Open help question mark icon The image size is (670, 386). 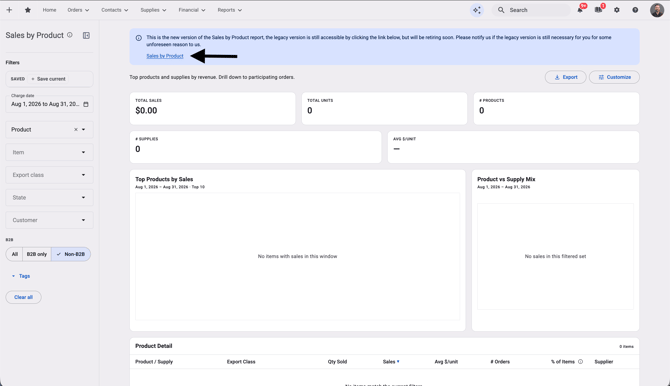[x=635, y=10]
